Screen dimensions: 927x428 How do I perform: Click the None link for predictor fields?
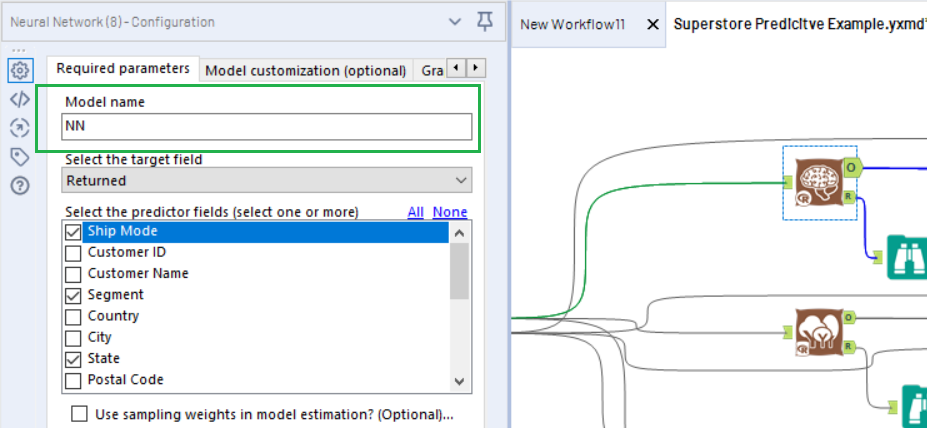[450, 212]
